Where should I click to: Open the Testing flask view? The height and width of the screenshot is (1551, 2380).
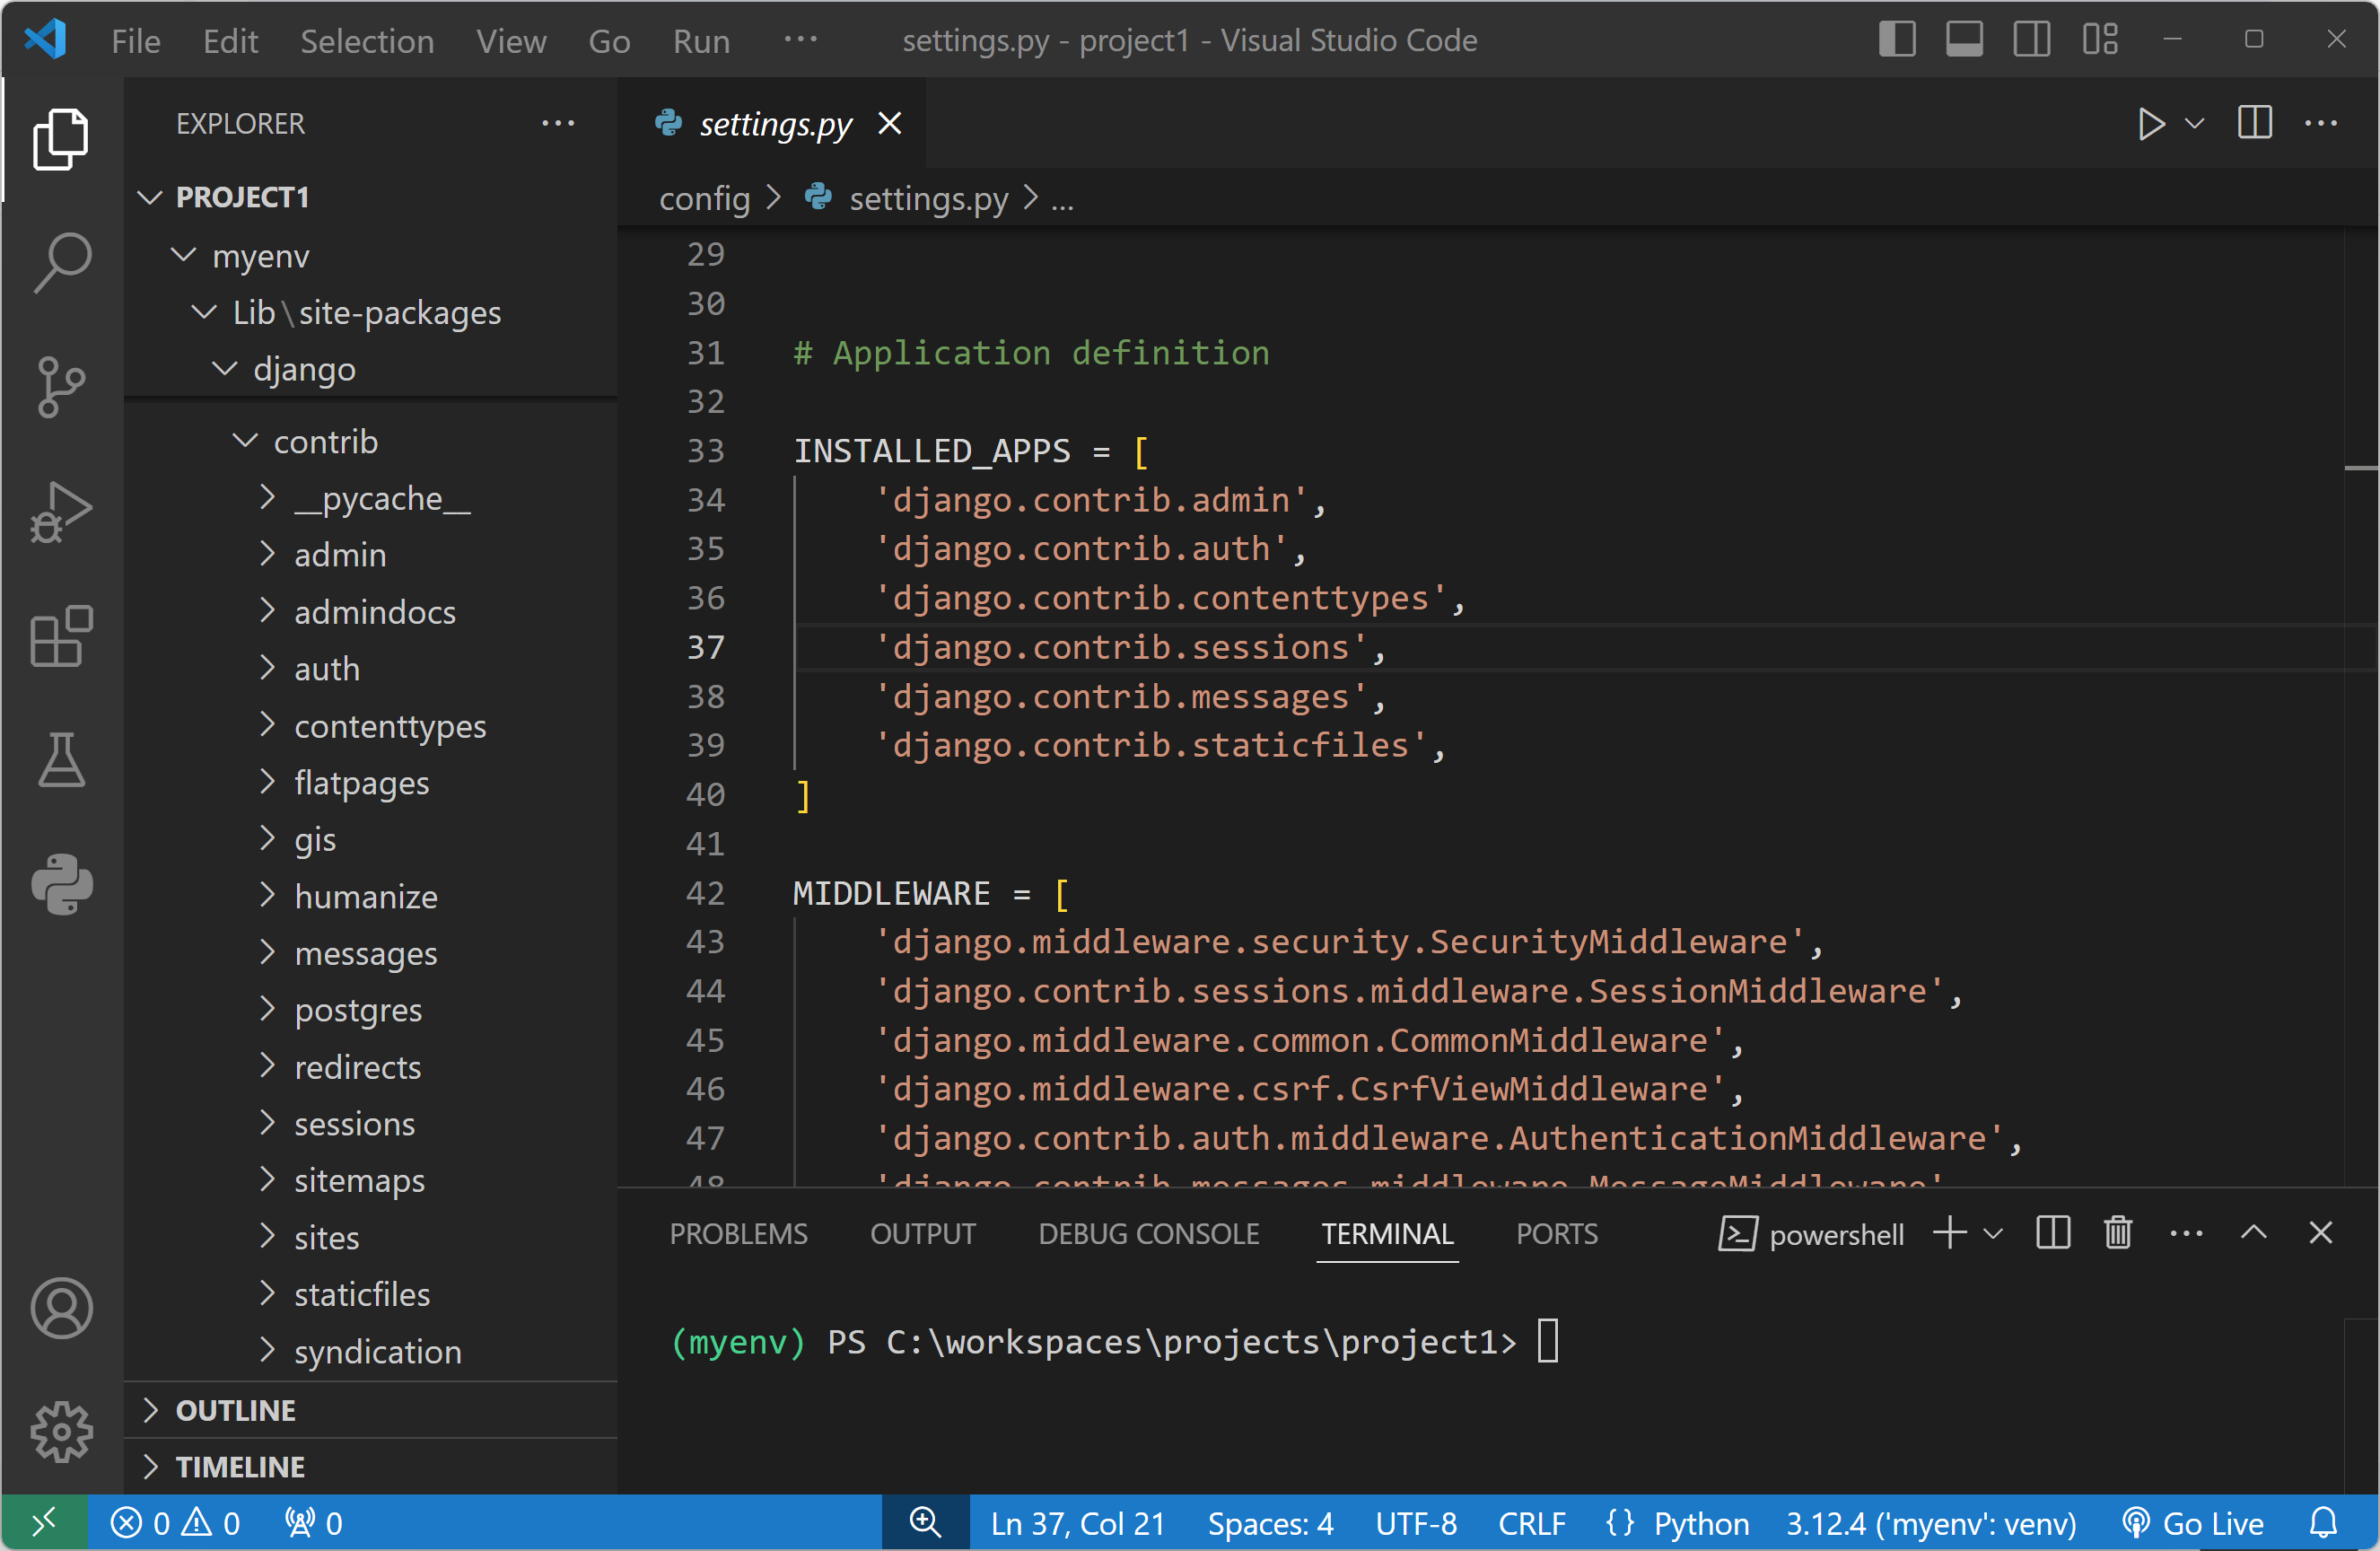62,760
